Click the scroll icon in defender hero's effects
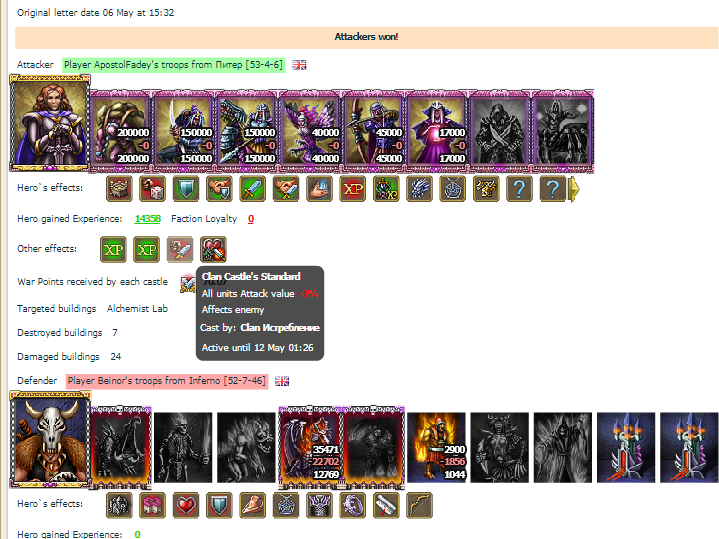 386,506
